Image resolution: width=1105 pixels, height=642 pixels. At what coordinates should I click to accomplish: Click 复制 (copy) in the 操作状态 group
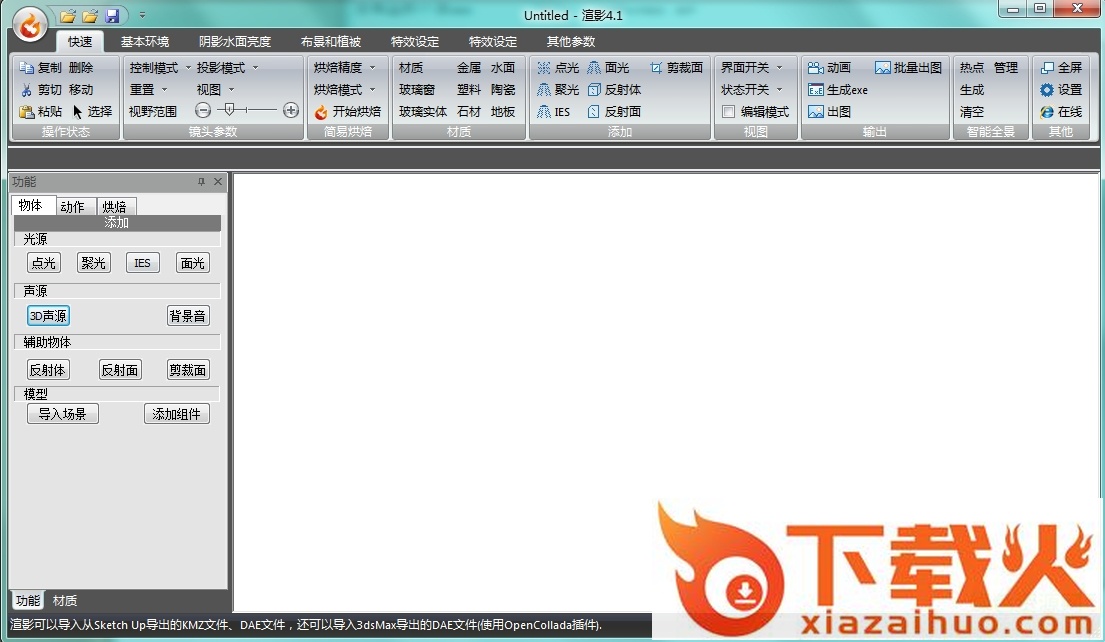pyautogui.click(x=42, y=68)
